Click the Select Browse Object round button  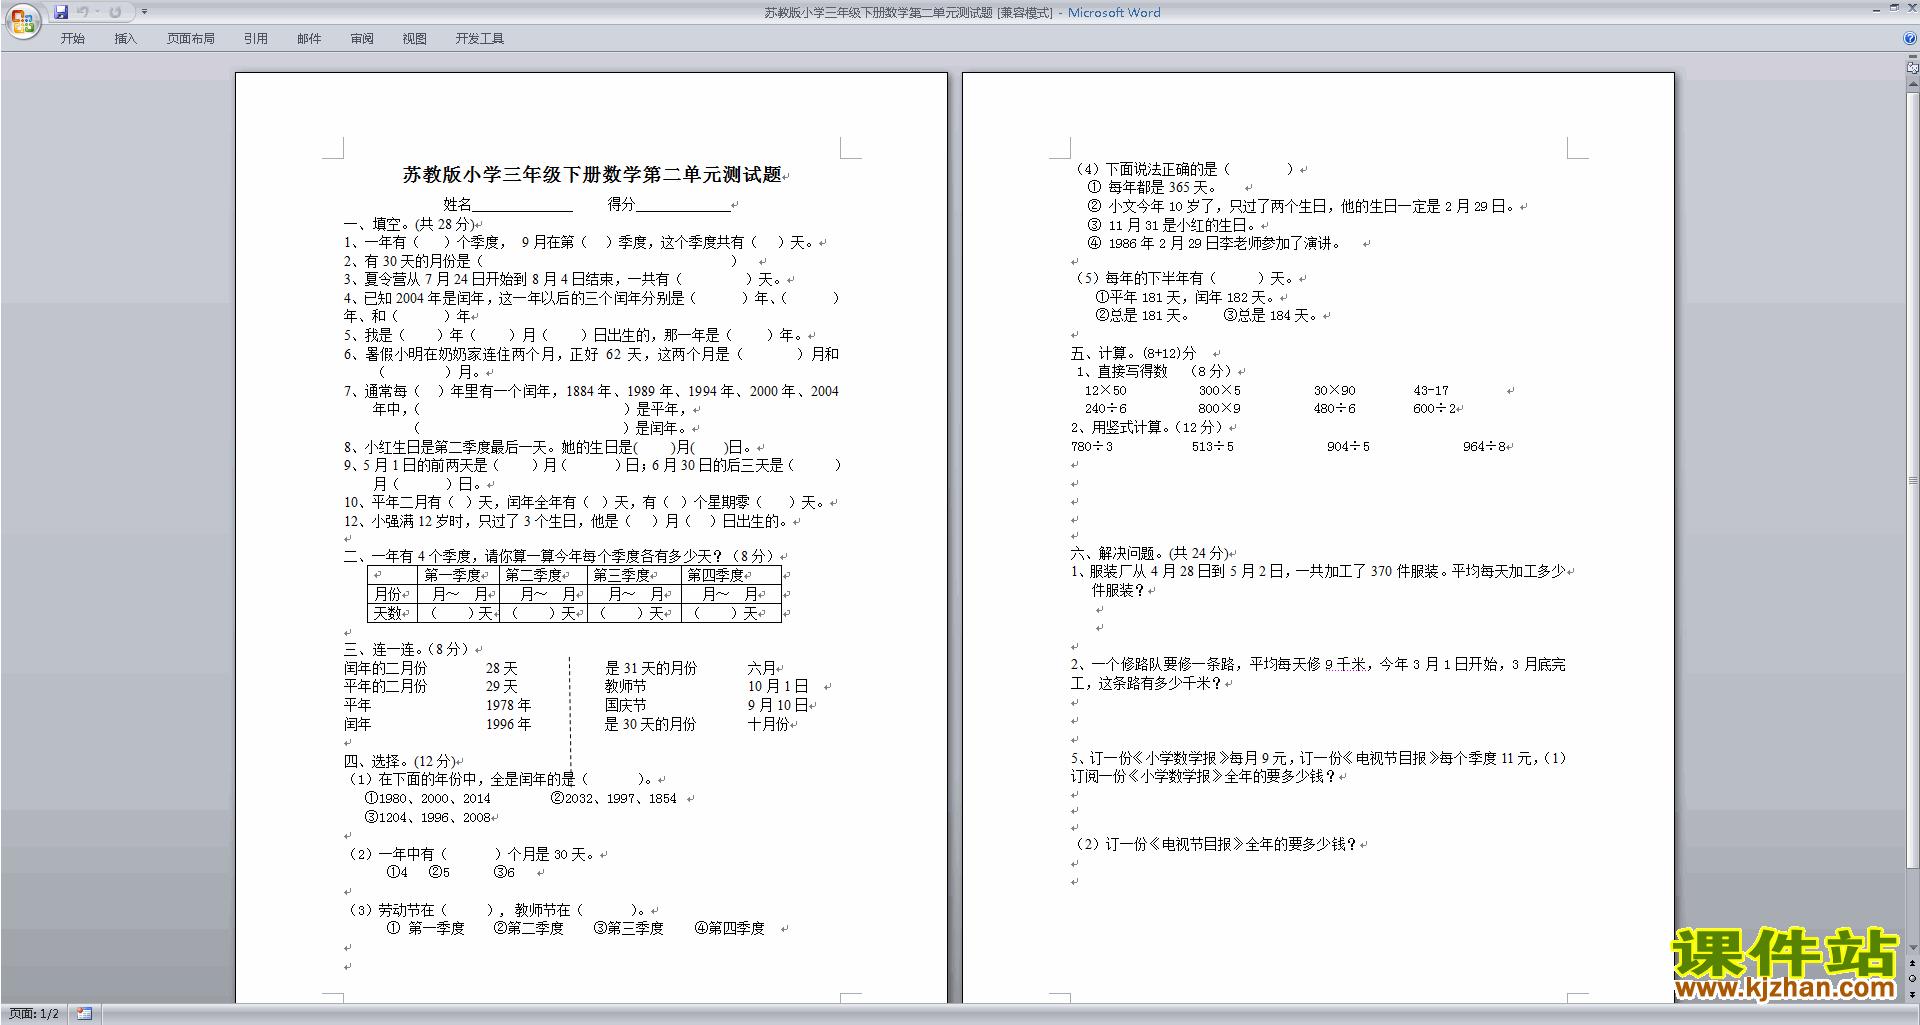click(1912, 979)
